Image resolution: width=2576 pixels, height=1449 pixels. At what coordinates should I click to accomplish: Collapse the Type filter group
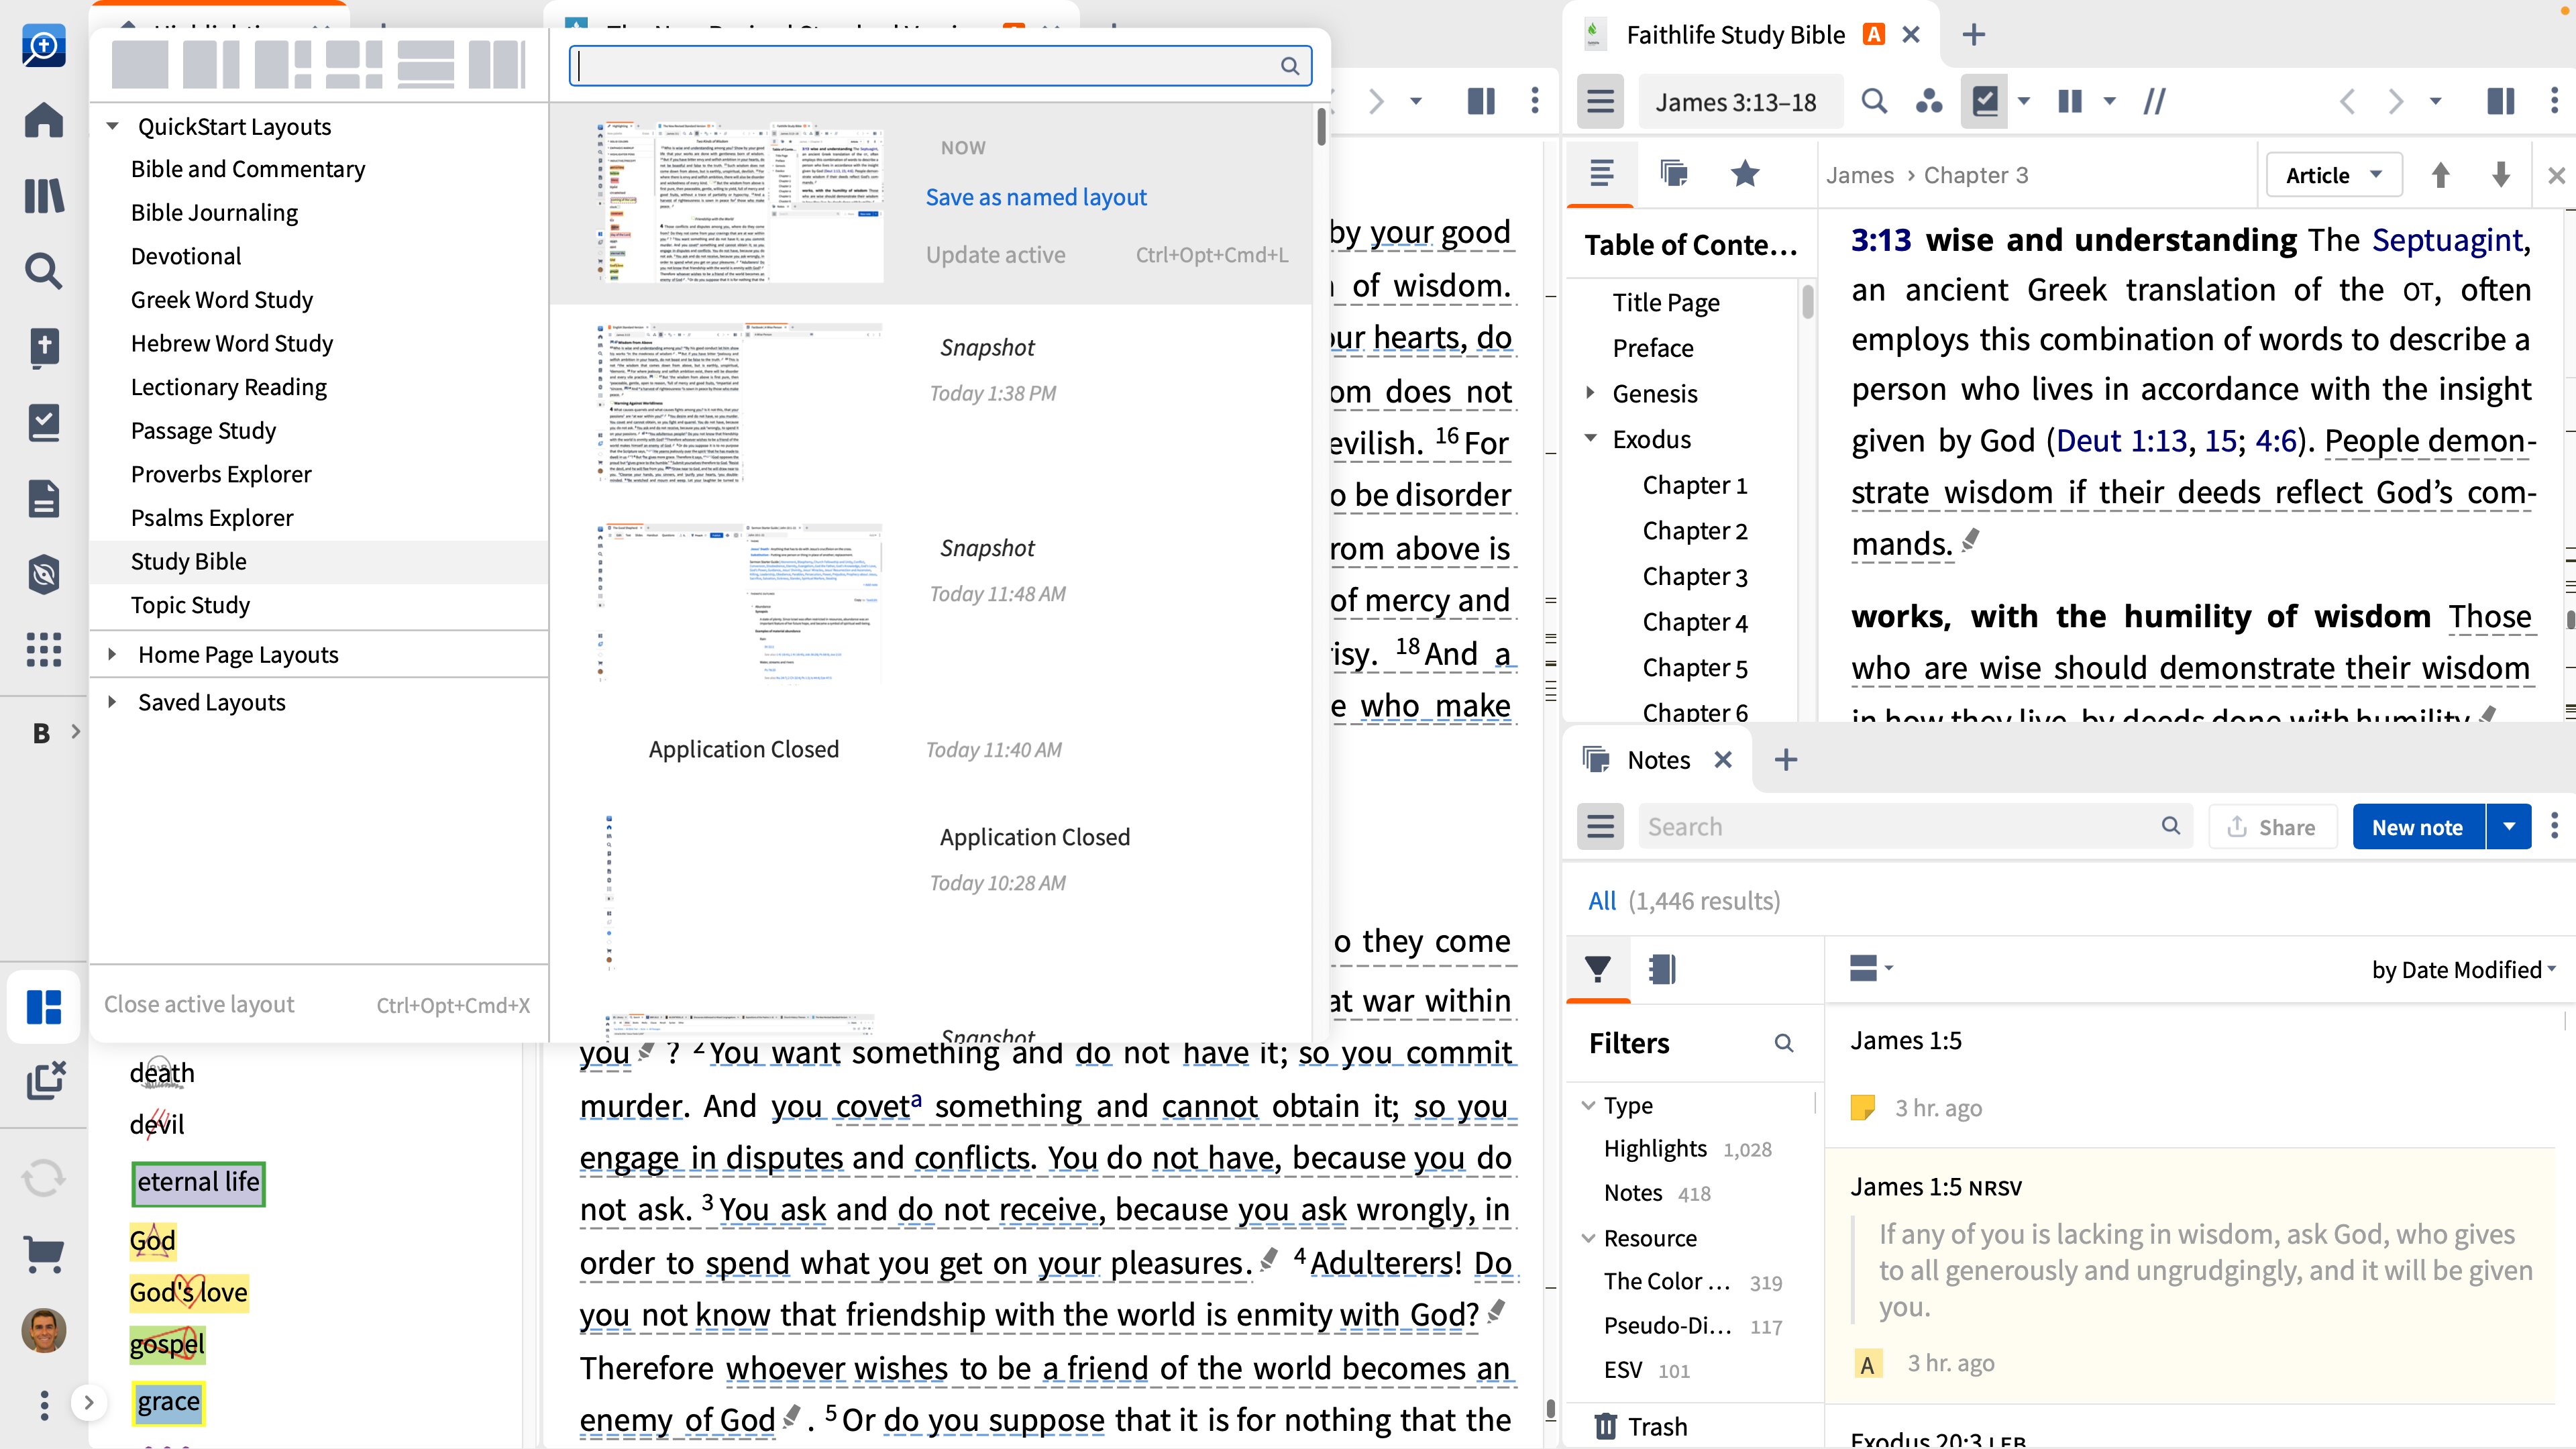[1588, 1105]
